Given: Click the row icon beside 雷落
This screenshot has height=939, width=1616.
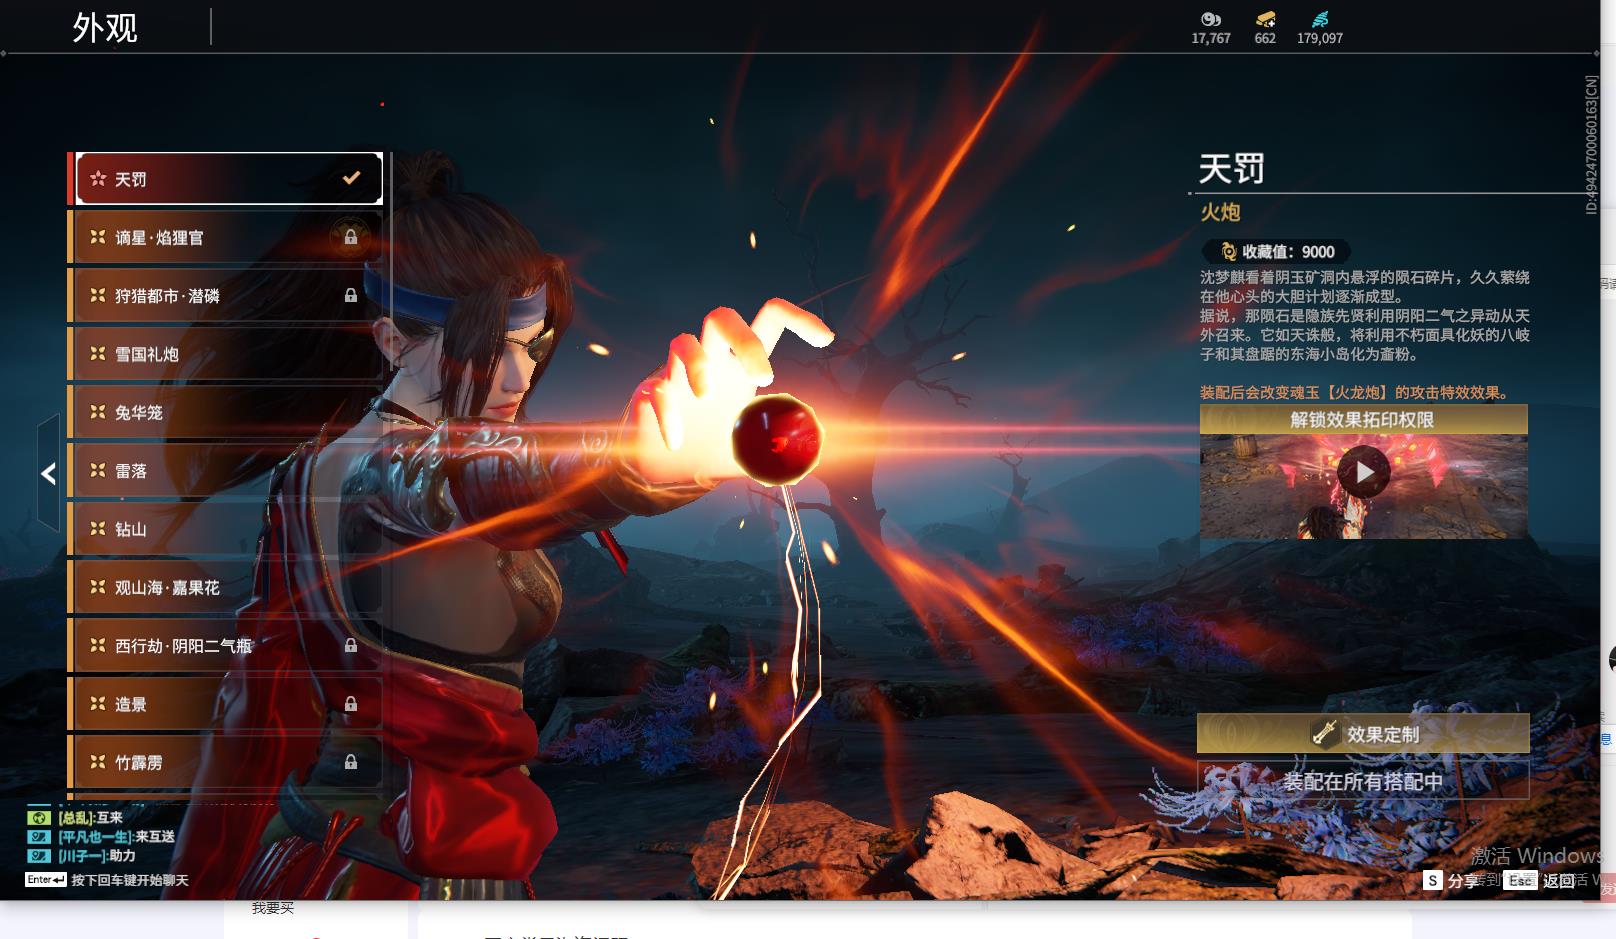Looking at the screenshot, I should (x=98, y=470).
